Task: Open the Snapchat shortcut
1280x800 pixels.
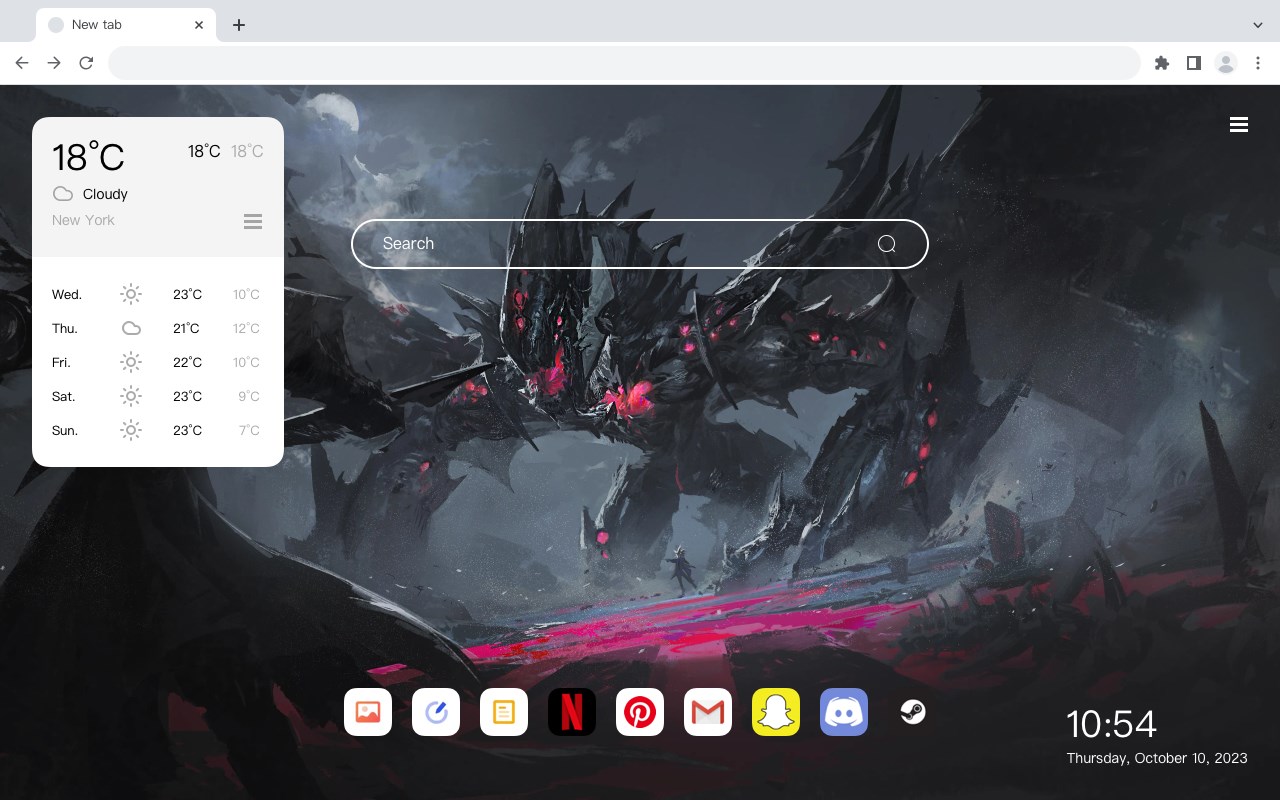Action: pyautogui.click(x=776, y=712)
